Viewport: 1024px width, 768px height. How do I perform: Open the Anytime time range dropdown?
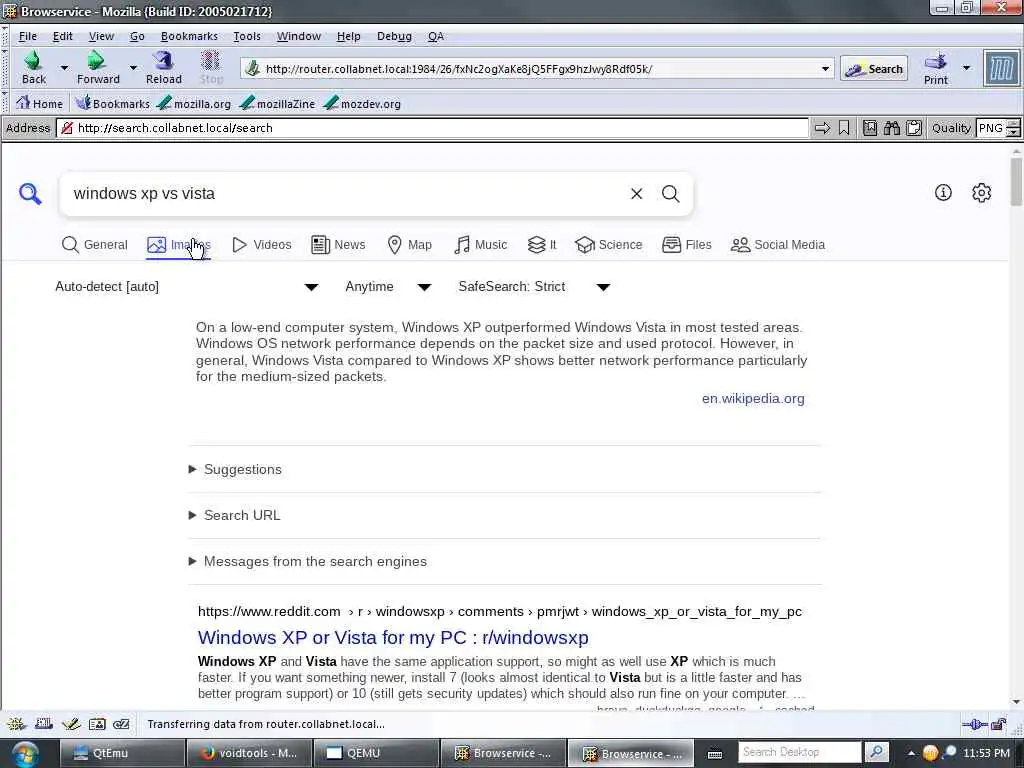click(388, 287)
